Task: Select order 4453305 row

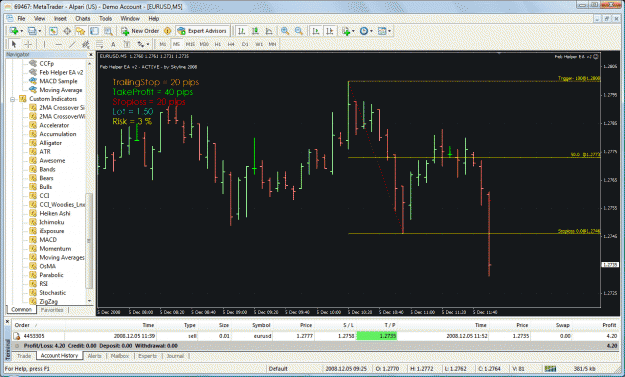Action: pyautogui.click(x=315, y=336)
